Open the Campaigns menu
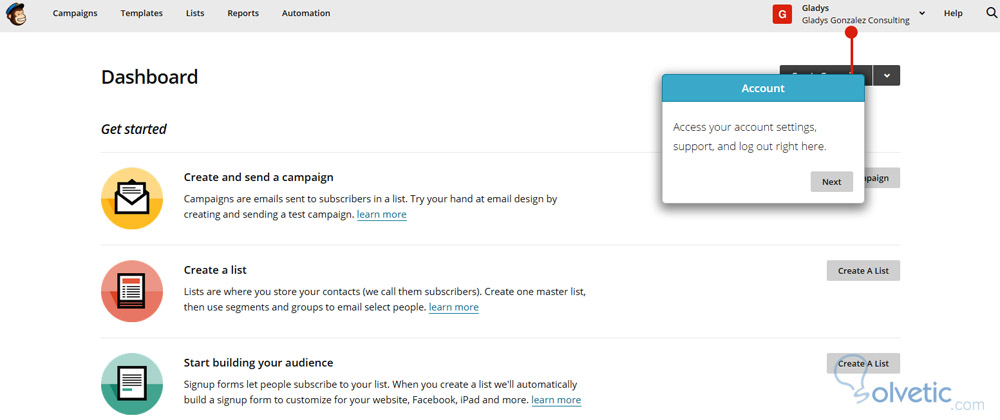 pos(75,14)
